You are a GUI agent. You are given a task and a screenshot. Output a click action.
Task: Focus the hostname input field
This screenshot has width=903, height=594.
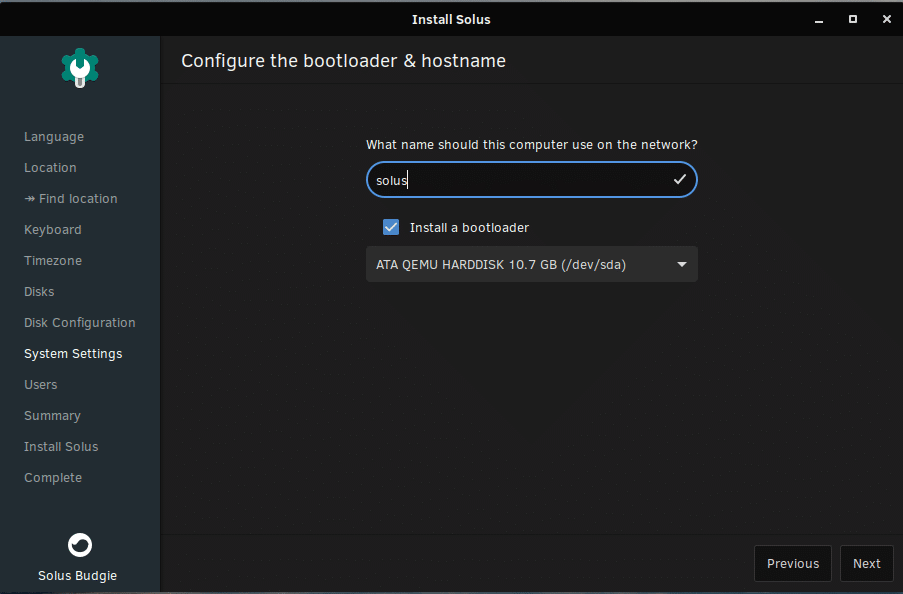coord(532,180)
